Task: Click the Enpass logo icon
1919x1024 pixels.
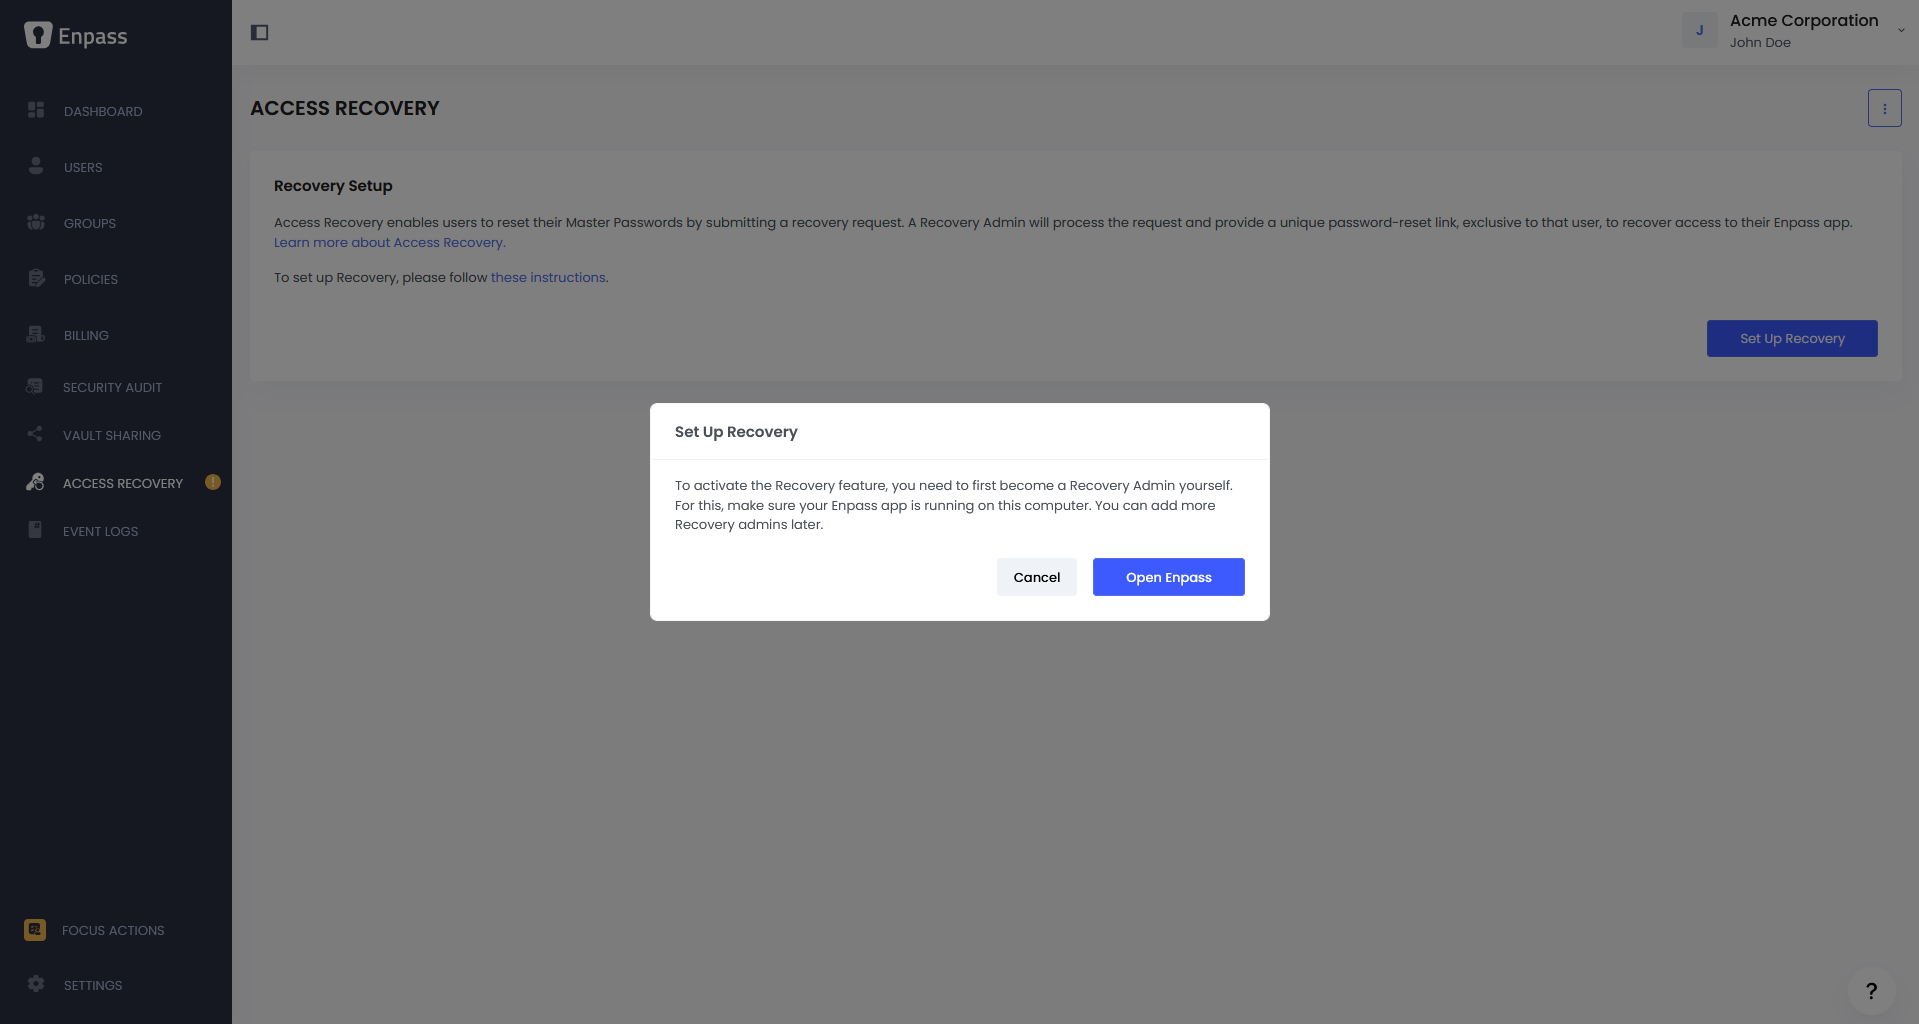Action: tap(38, 35)
